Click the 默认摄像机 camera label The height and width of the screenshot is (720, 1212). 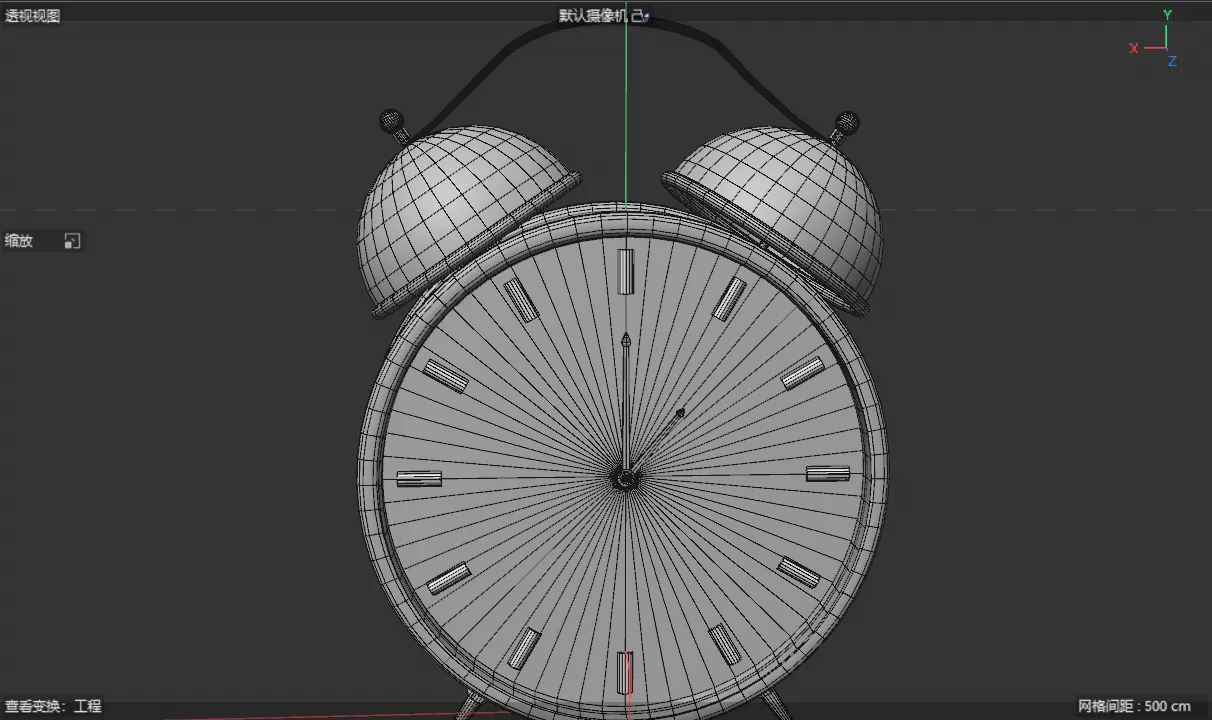pos(594,16)
